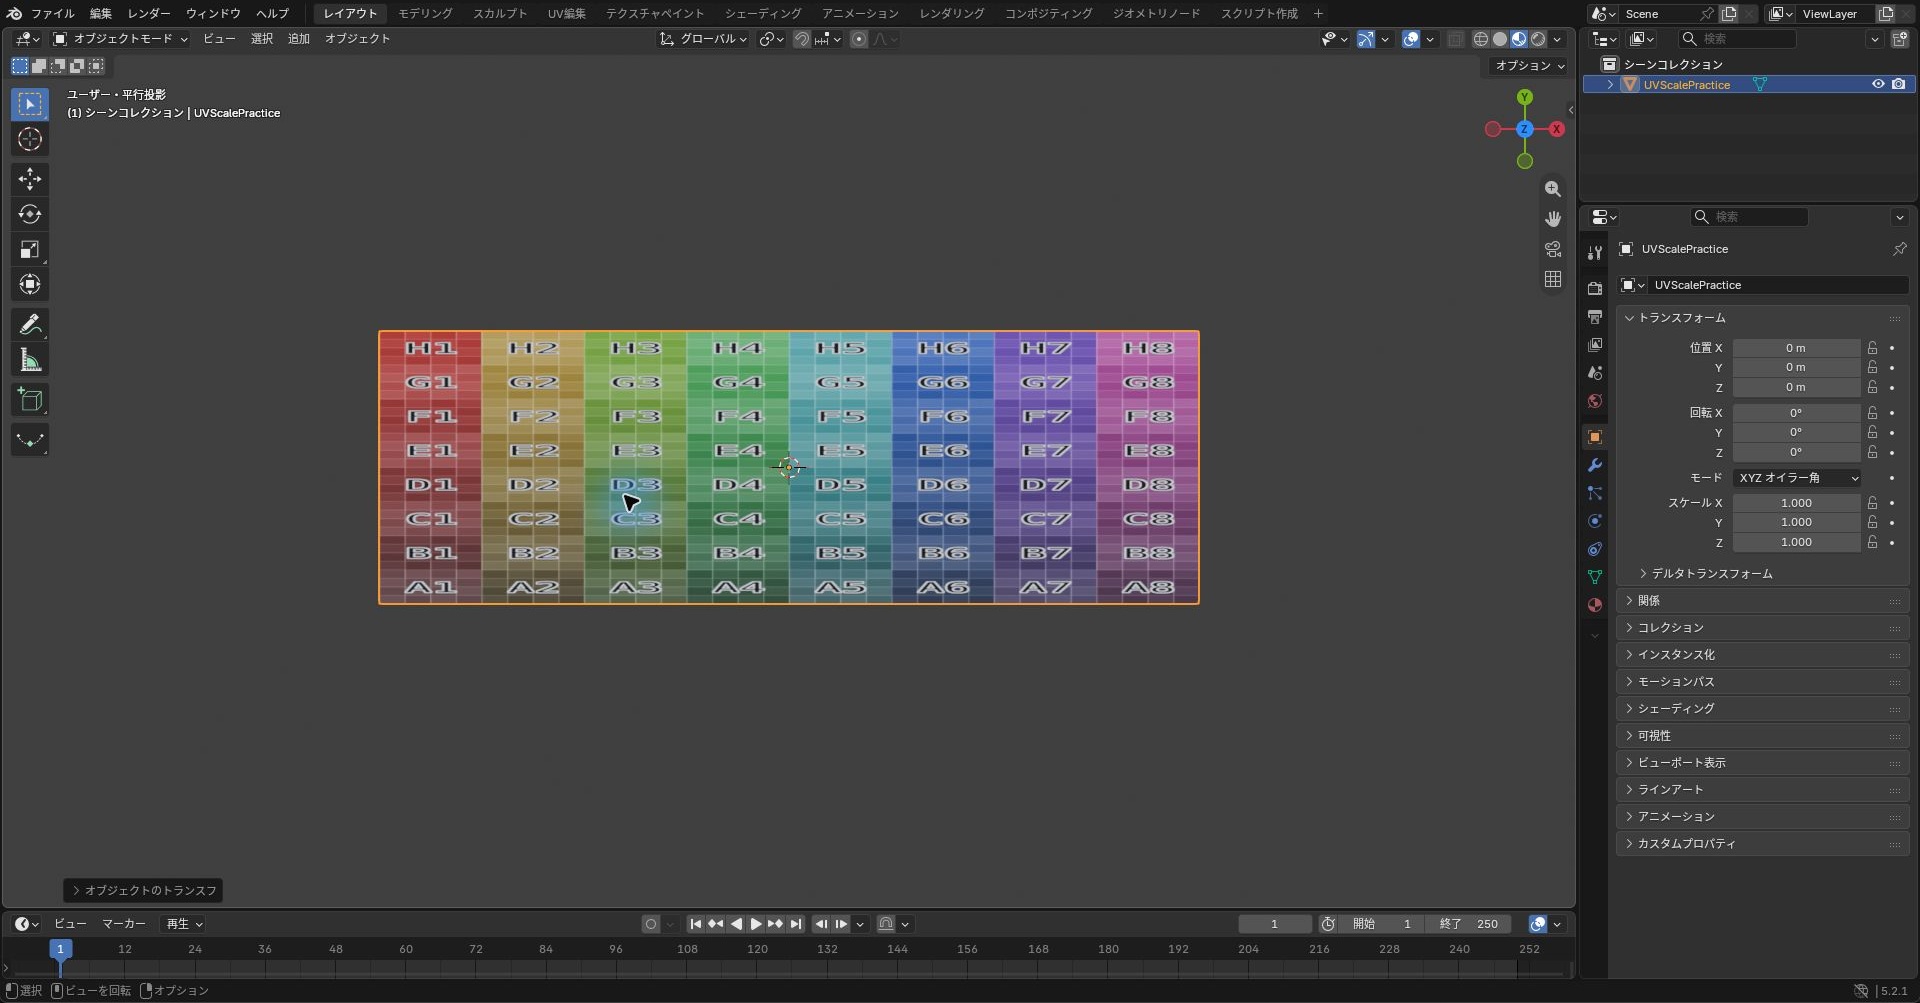Open the オブジェクトモード mode dropdown
Image resolution: width=1920 pixels, height=1003 pixels.
point(120,39)
